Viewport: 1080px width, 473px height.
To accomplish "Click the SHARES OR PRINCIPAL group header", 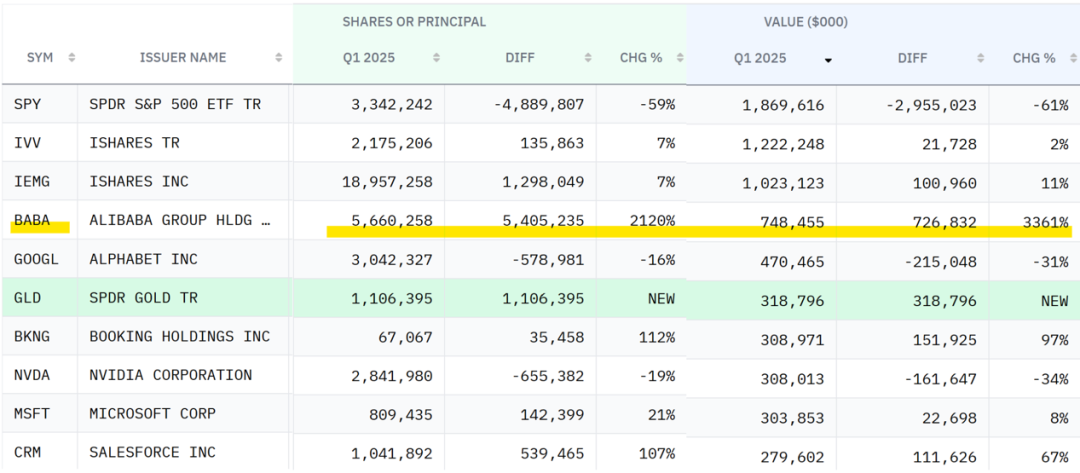I will [414, 22].
